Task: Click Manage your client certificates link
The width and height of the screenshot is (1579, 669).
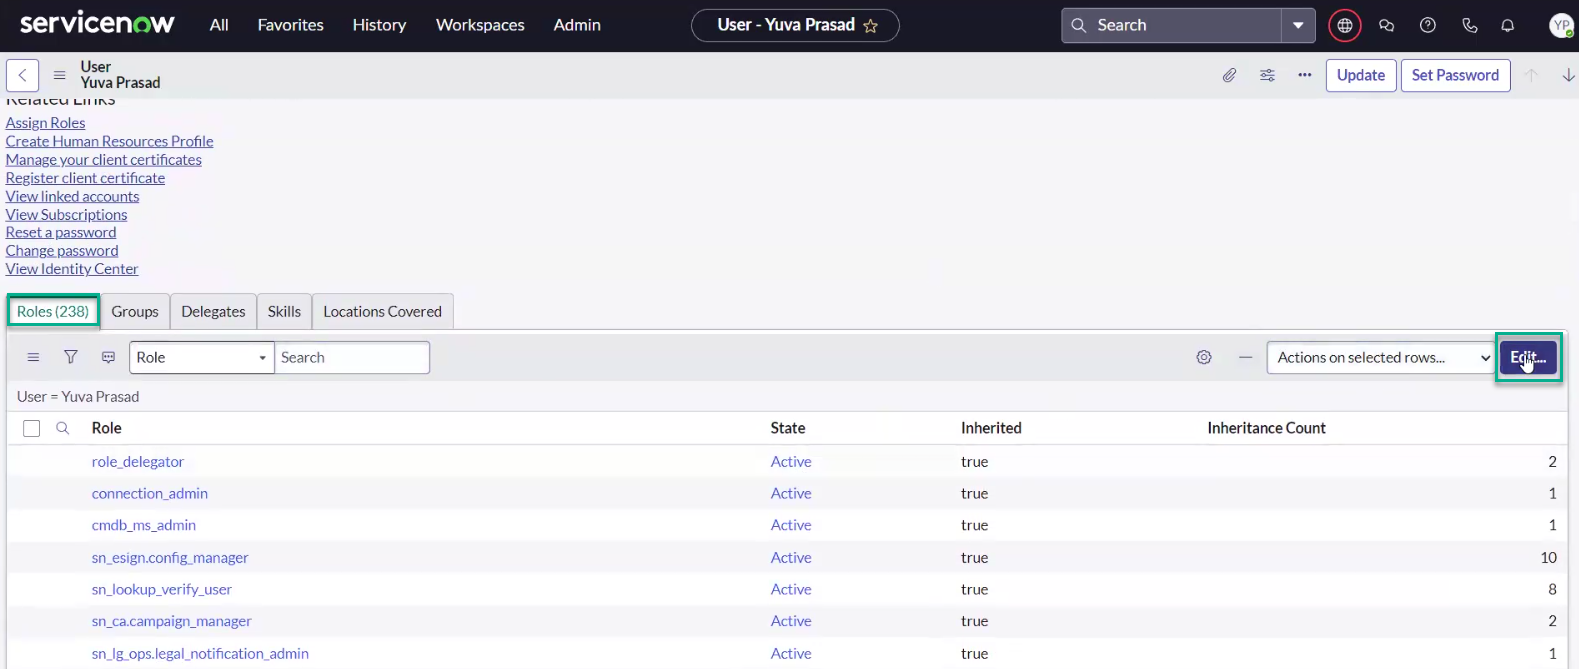Action: (104, 159)
